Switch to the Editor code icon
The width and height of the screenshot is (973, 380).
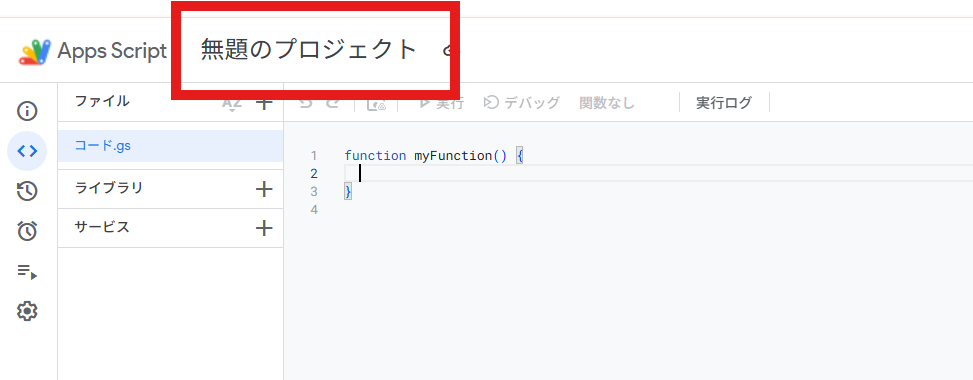(x=27, y=151)
